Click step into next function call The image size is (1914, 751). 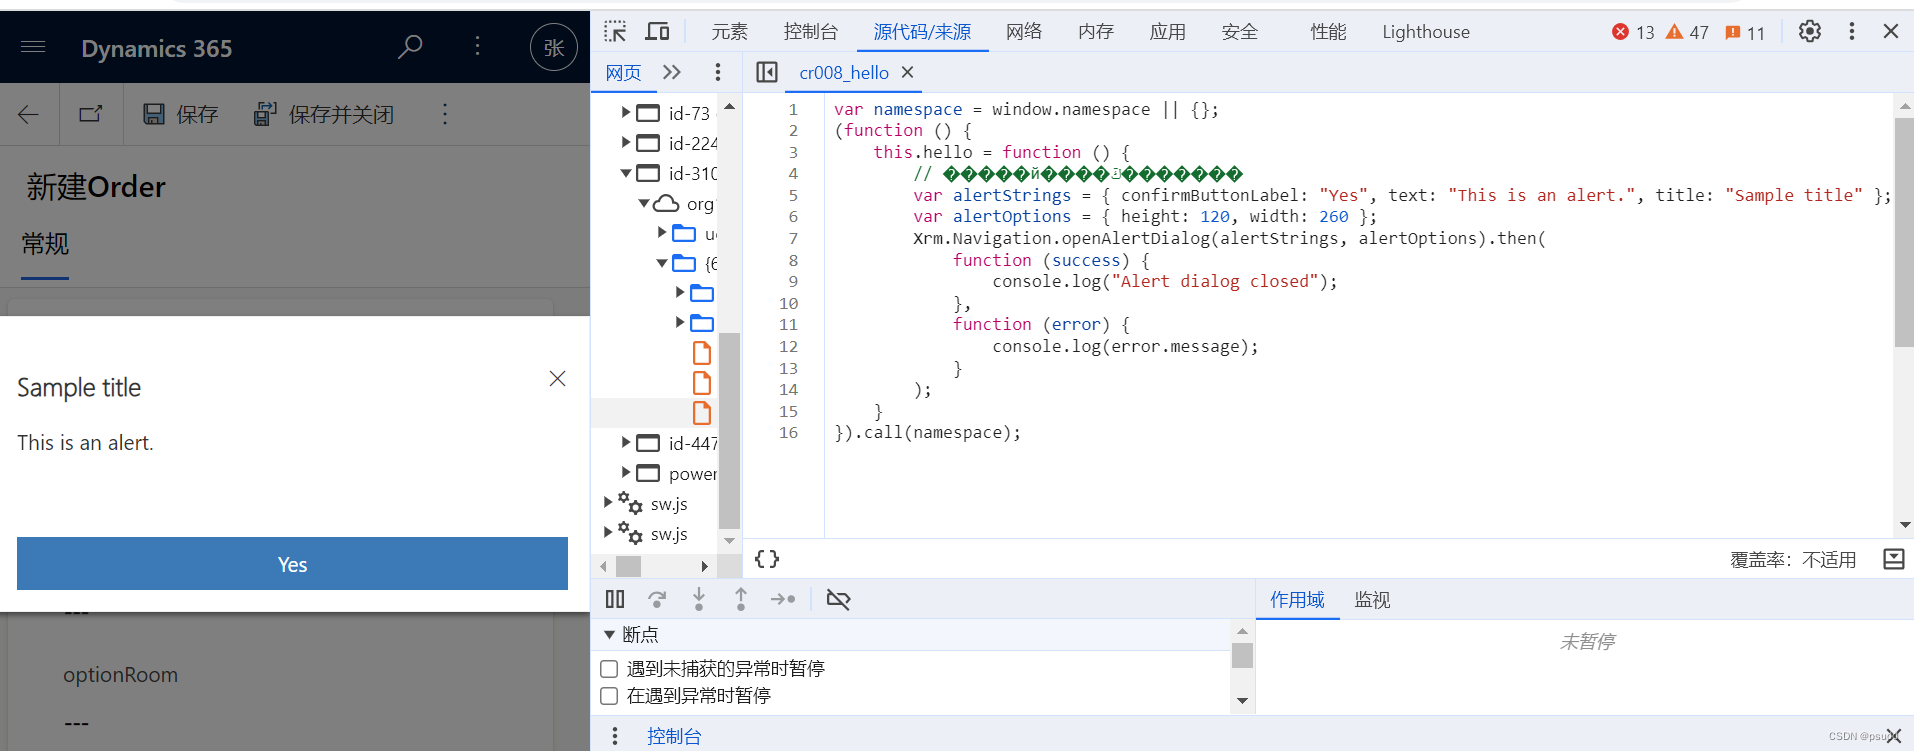pyautogui.click(x=699, y=599)
